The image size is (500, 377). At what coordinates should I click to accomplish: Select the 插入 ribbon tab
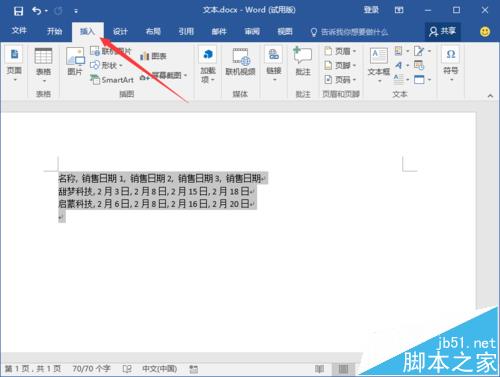coord(88,32)
